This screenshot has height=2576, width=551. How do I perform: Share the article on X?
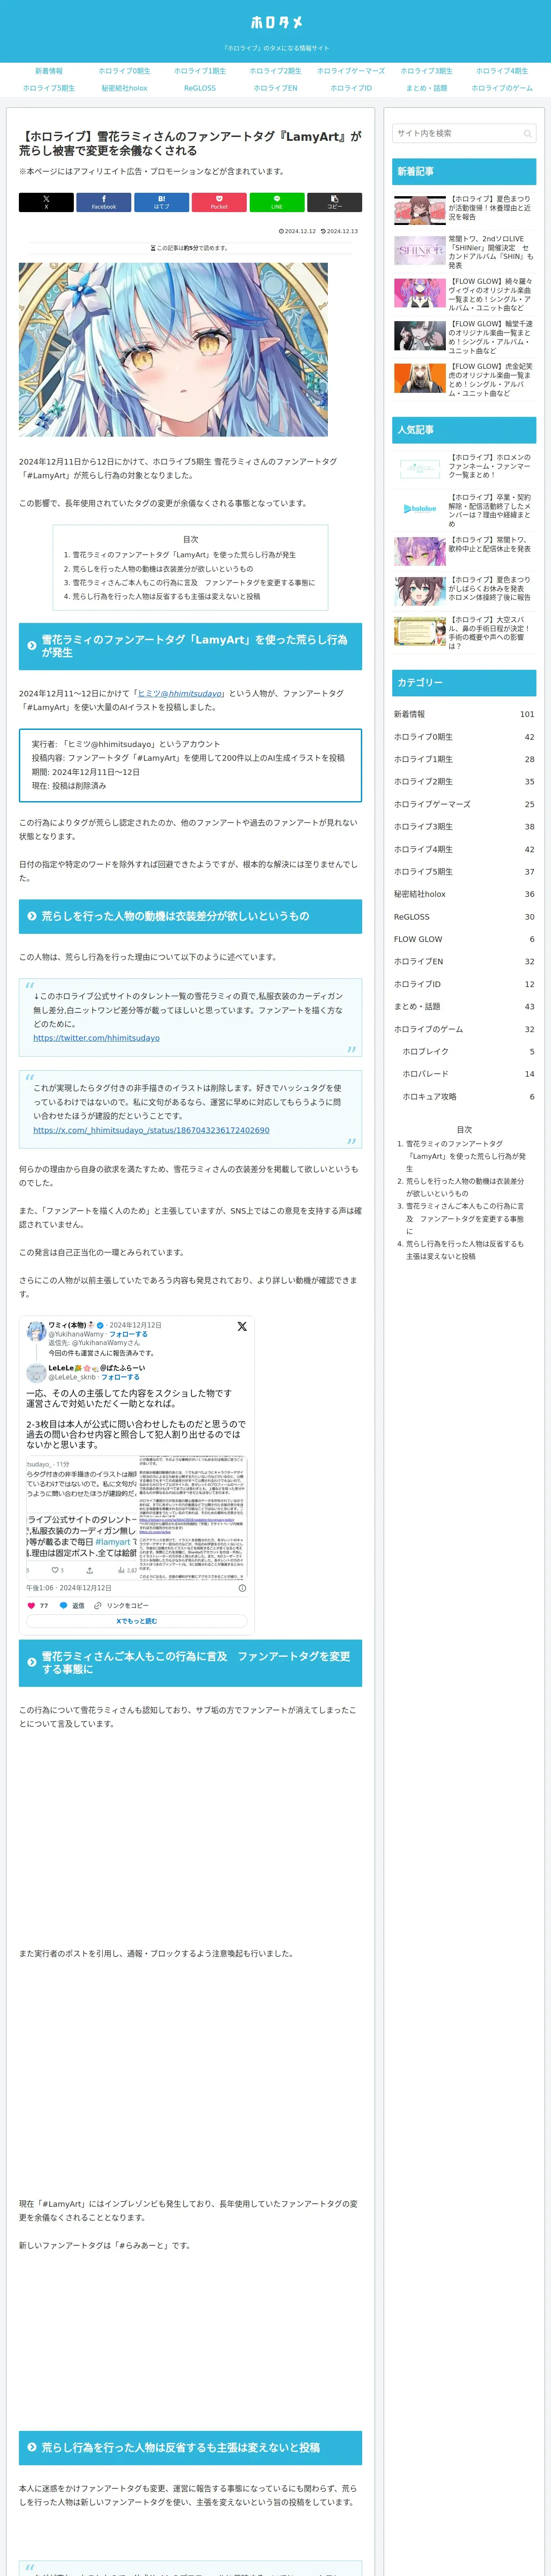46,202
